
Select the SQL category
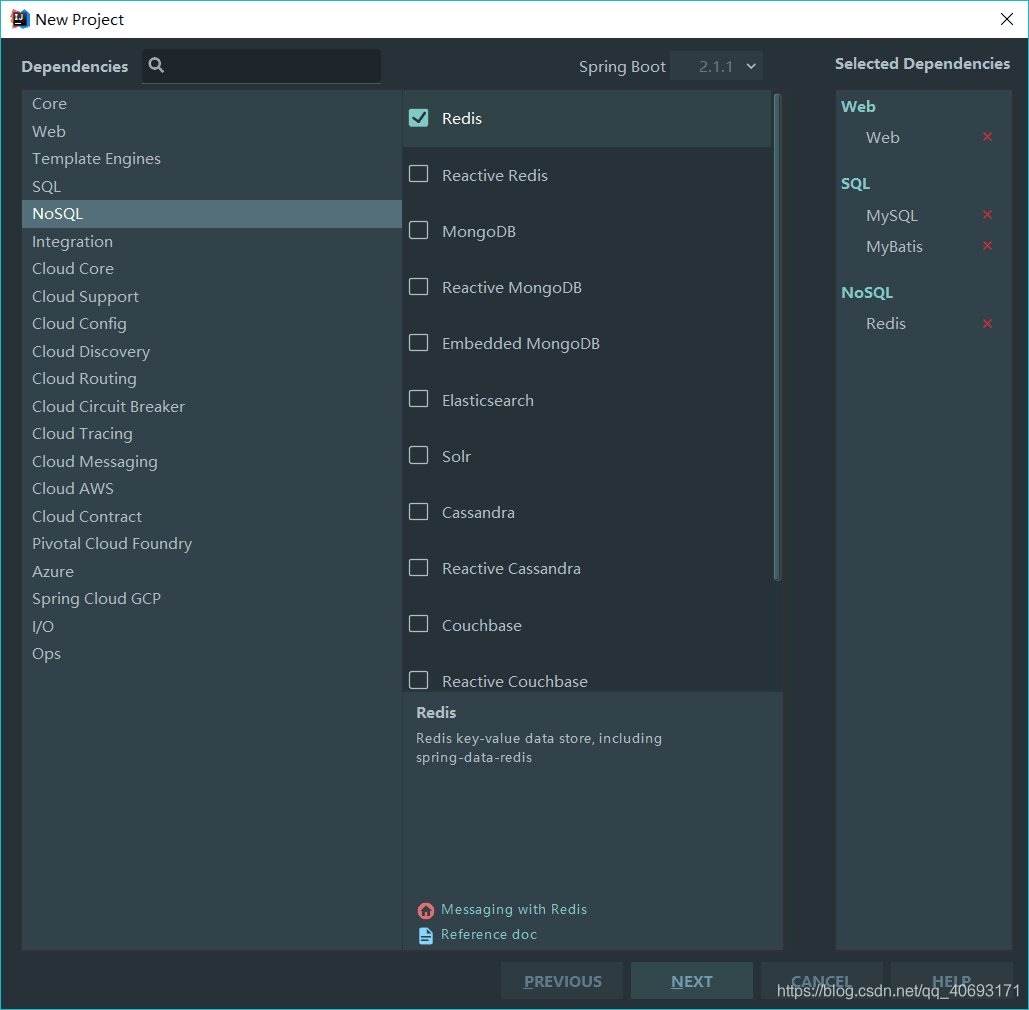tap(211, 186)
